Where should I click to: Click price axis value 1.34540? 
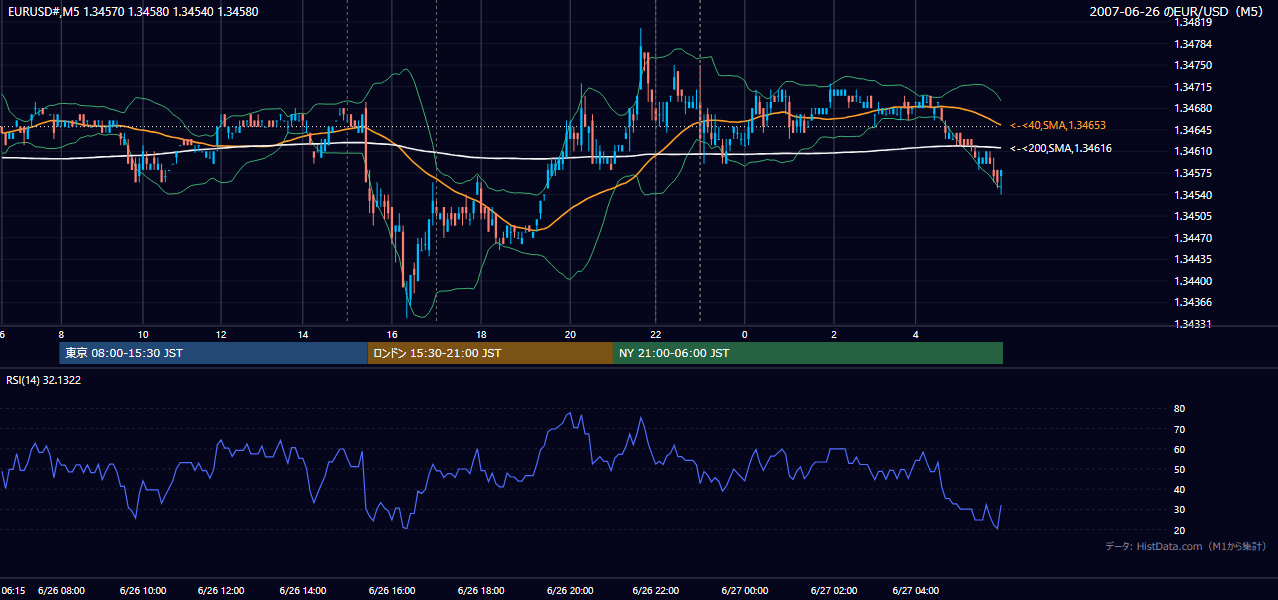[x=1194, y=195]
